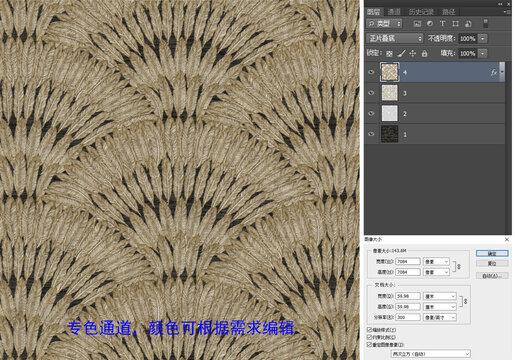Screen dimensions: 515x360
Task: Select layer 2 thumbnail
Action: click(x=390, y=113)
